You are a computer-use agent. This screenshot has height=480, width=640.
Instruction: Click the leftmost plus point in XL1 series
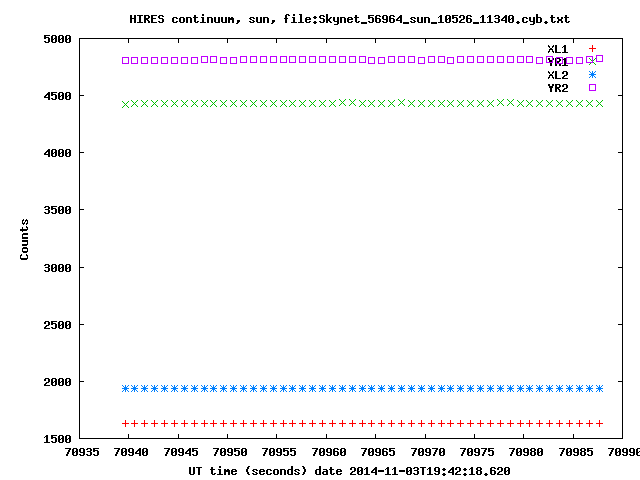(x=125, y=423)
